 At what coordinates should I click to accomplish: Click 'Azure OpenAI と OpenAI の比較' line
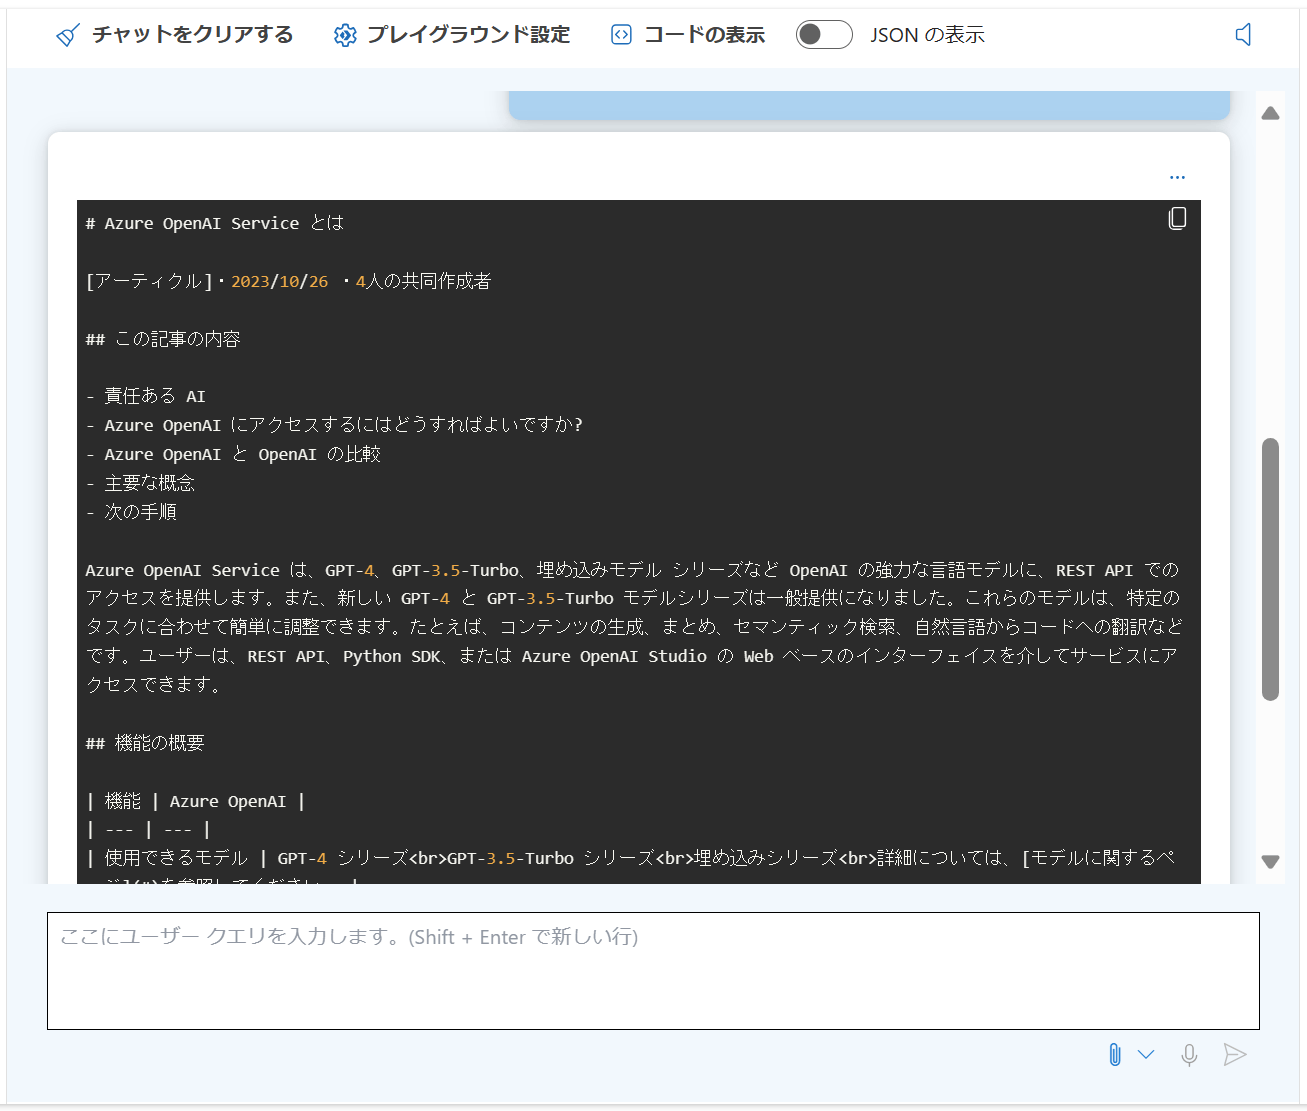tap(242, 454)
